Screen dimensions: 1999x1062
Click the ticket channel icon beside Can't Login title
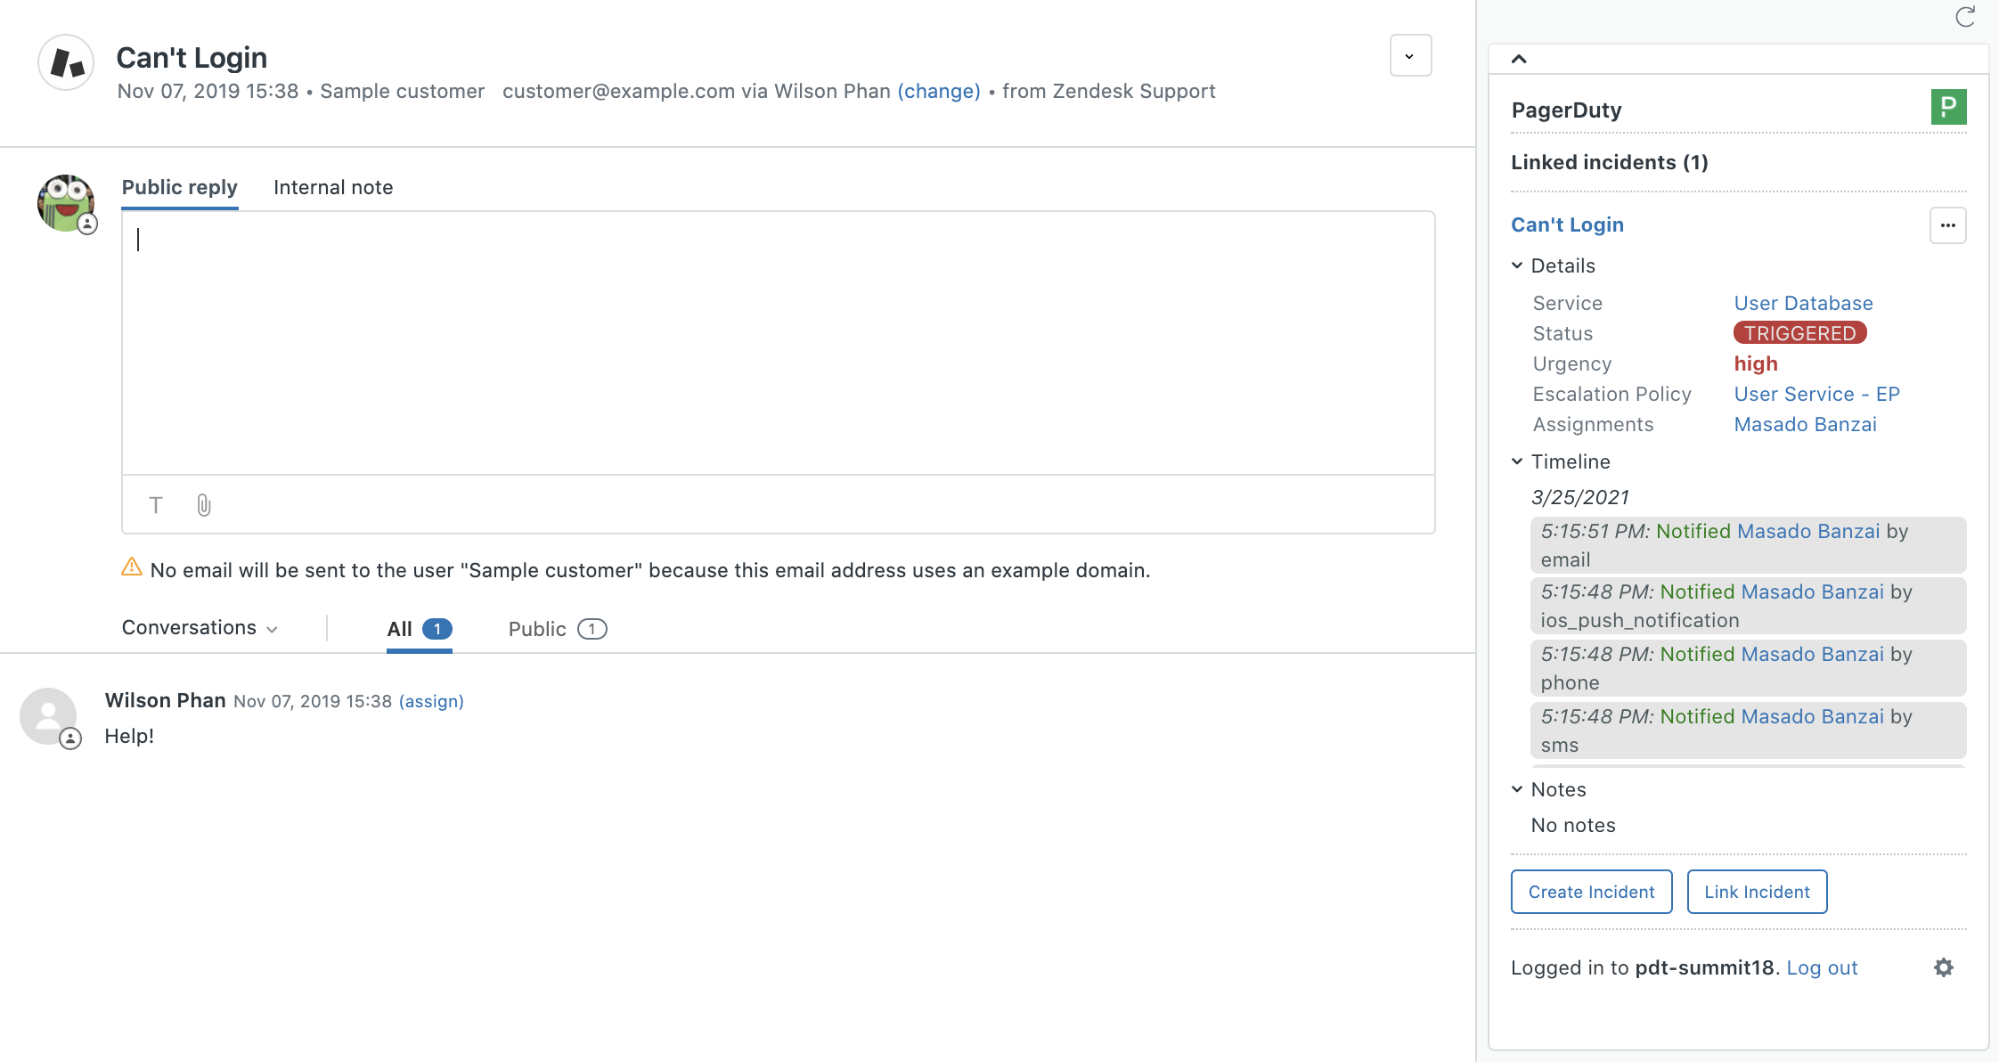pos(64,62)
